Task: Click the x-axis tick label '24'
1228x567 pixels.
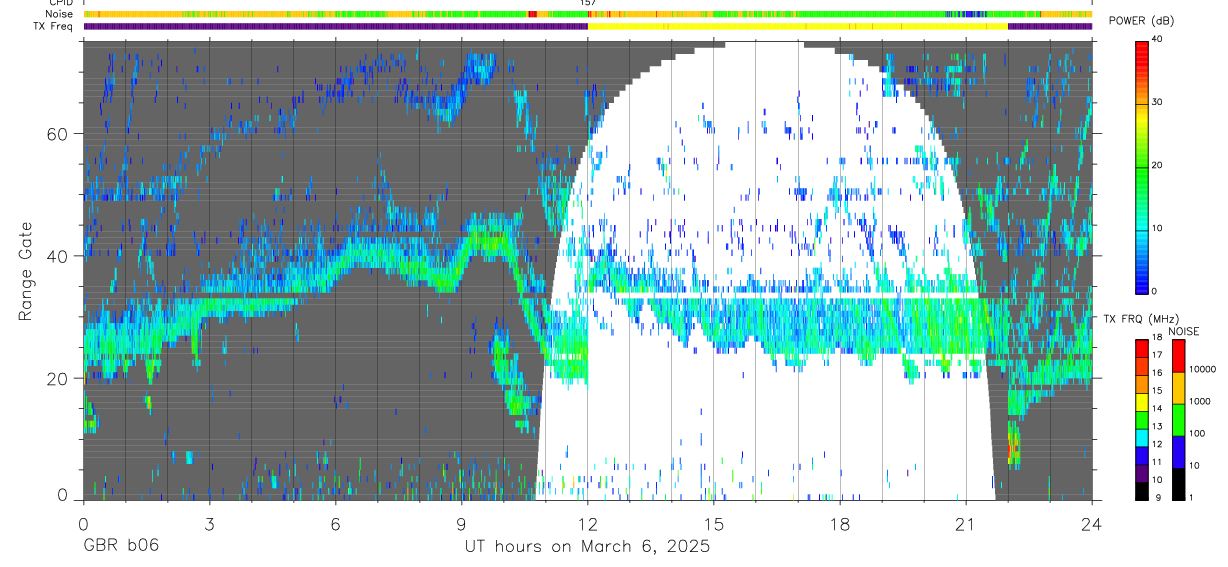Action: tap(1092, 523)
